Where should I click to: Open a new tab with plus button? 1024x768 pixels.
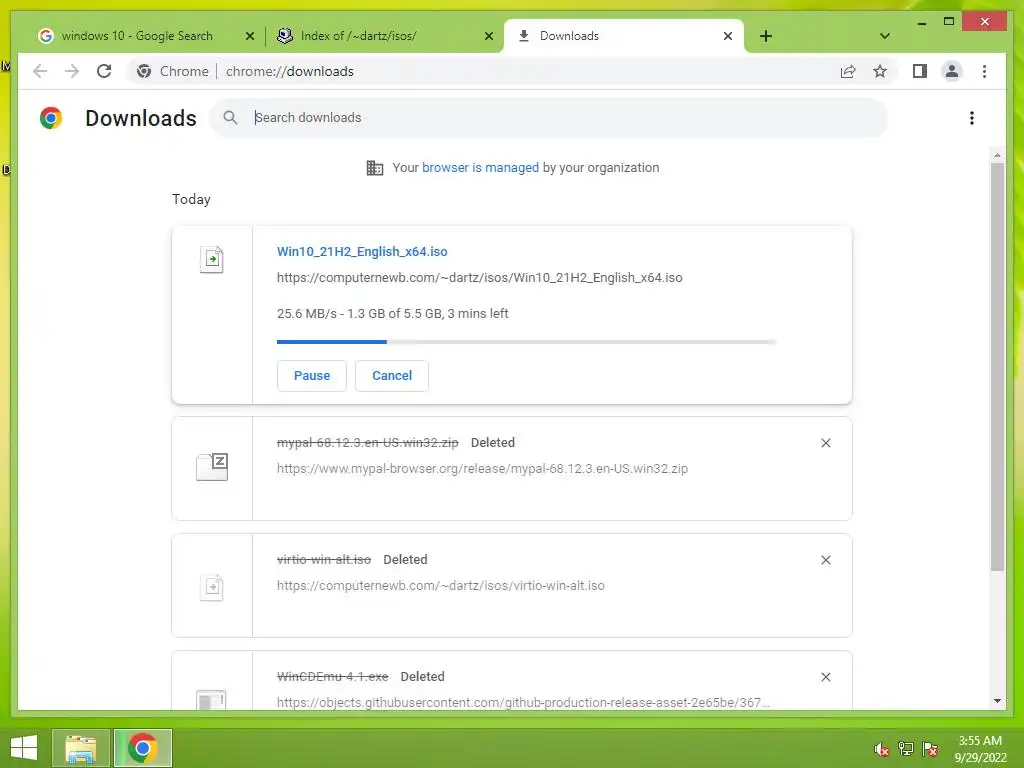click(766, 36)
